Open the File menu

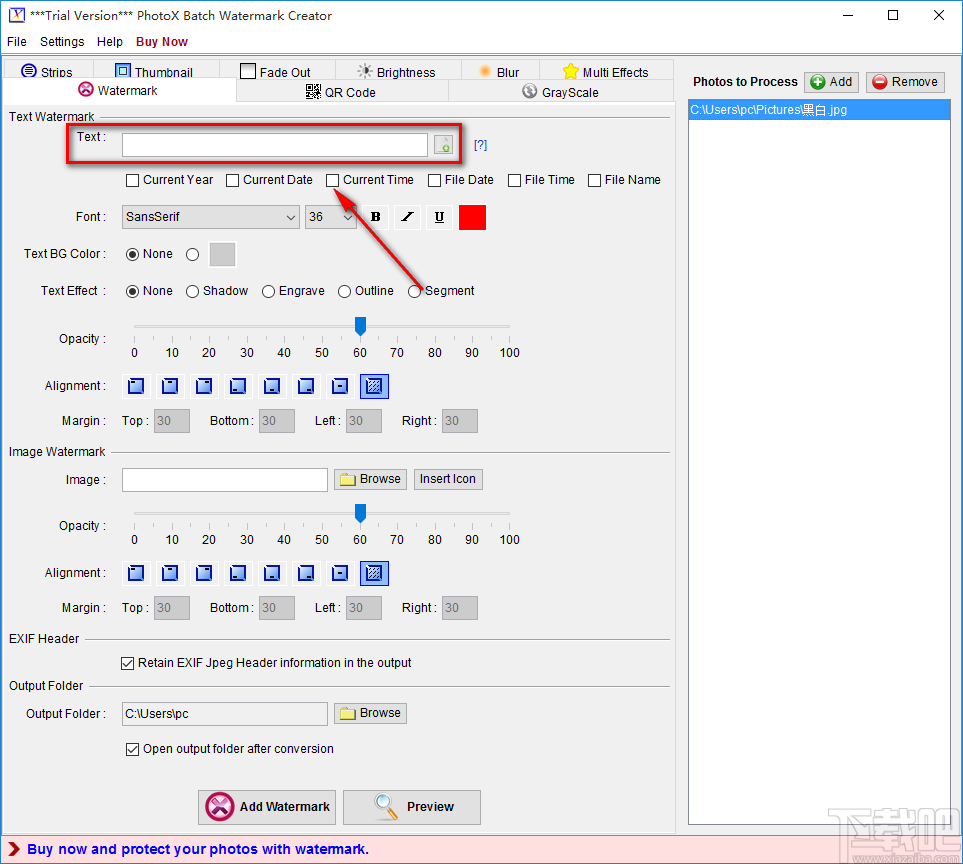17,42
